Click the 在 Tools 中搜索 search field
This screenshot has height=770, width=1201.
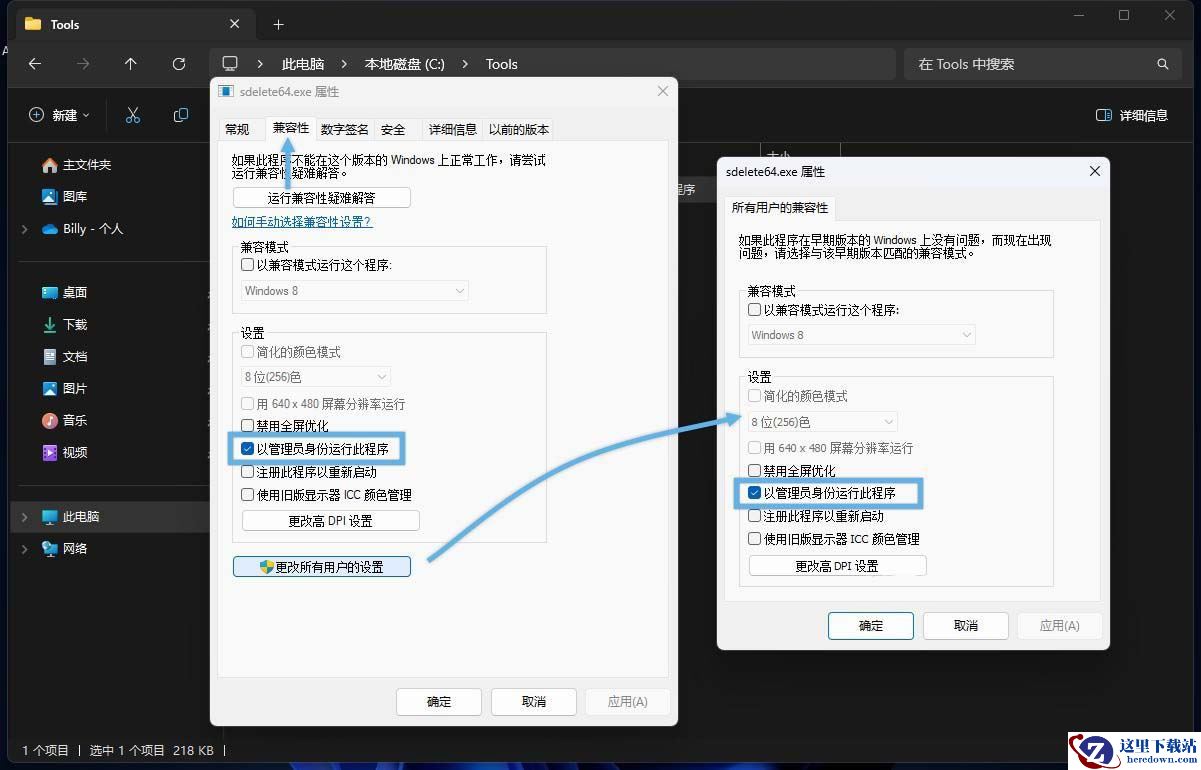[x=1030, y=64]
